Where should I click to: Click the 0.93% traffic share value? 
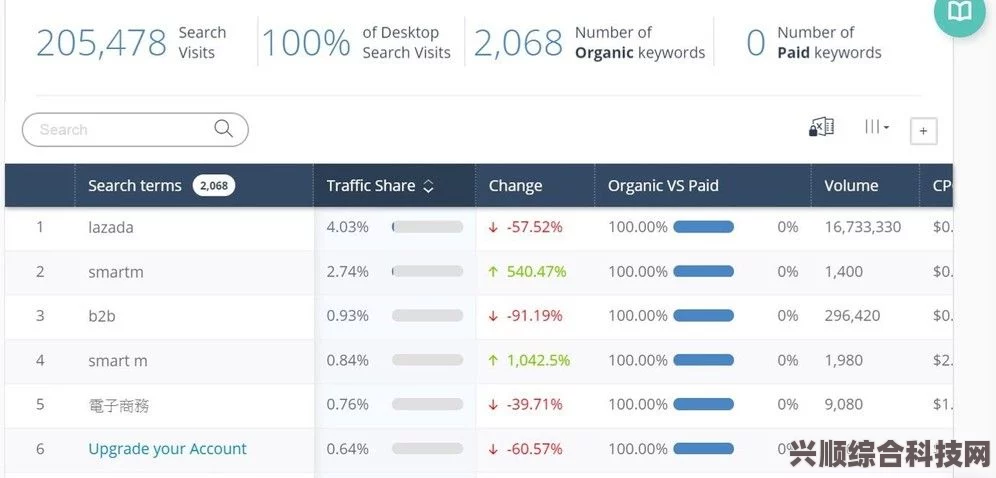point(347,315)
